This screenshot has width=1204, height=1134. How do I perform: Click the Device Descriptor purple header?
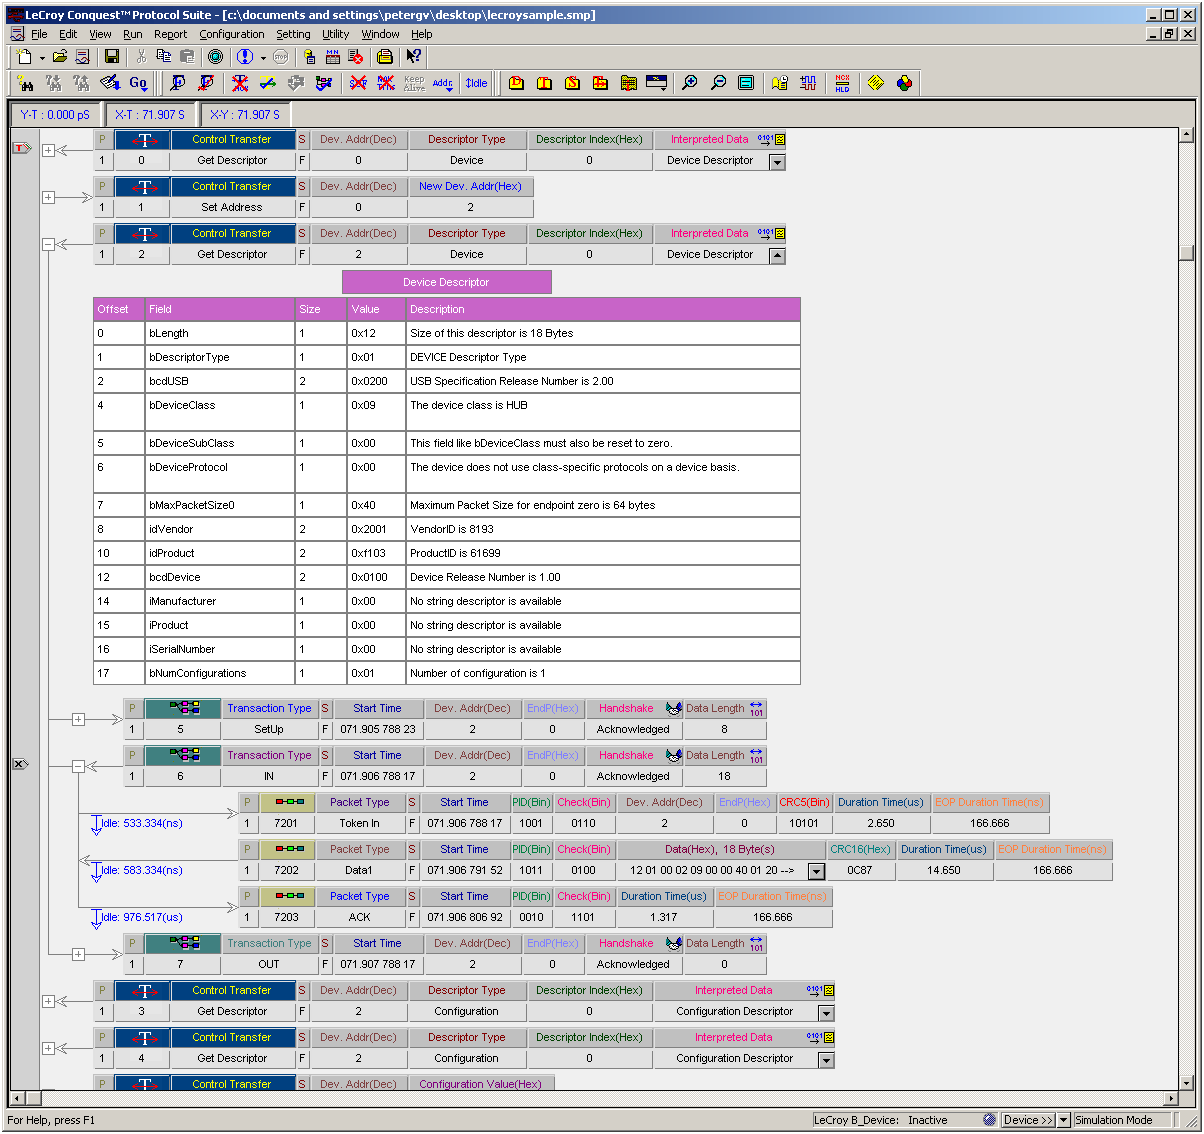pos(446,282)
